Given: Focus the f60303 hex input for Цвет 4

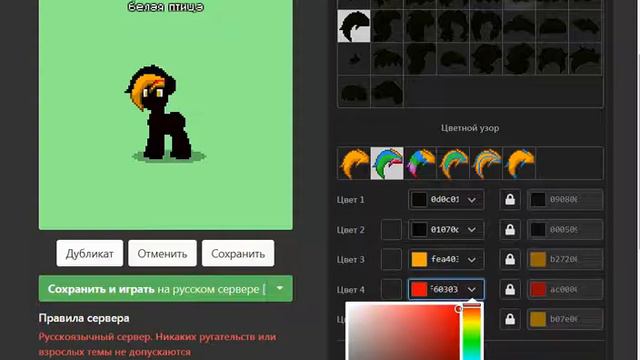Looking at the screenshot, I should 445,289.
